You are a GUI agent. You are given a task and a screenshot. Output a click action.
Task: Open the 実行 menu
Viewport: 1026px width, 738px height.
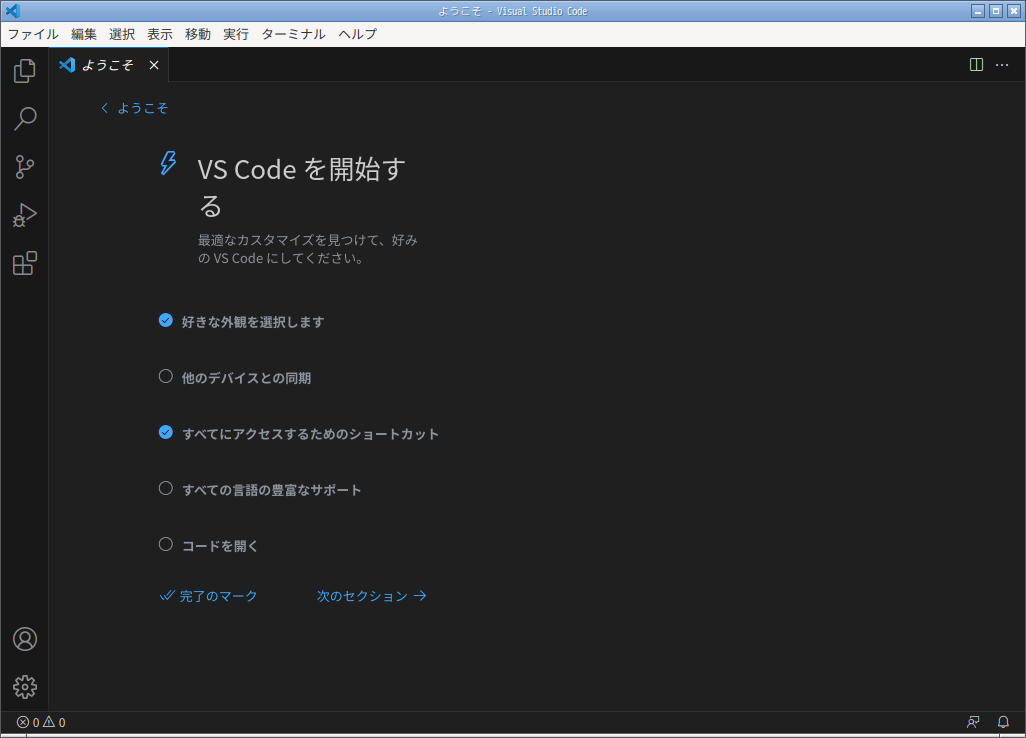coord(236,34)
